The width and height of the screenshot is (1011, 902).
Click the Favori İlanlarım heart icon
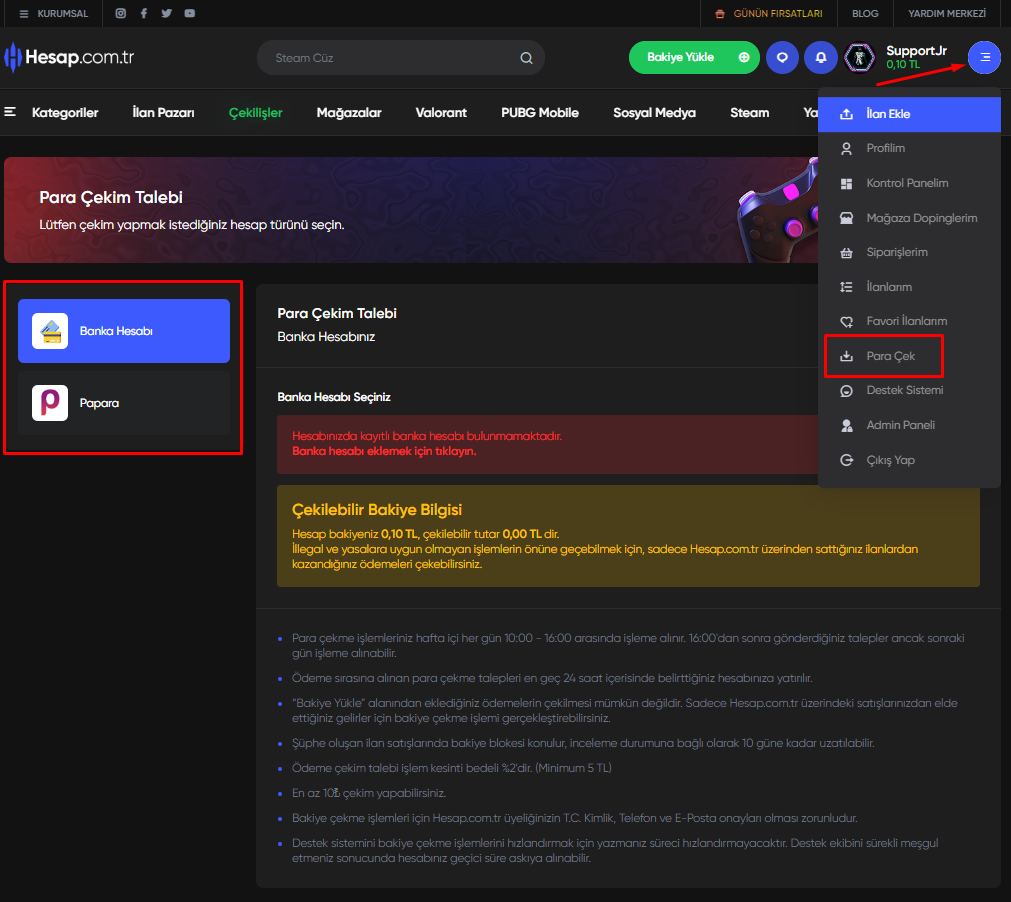pos(847,321)
